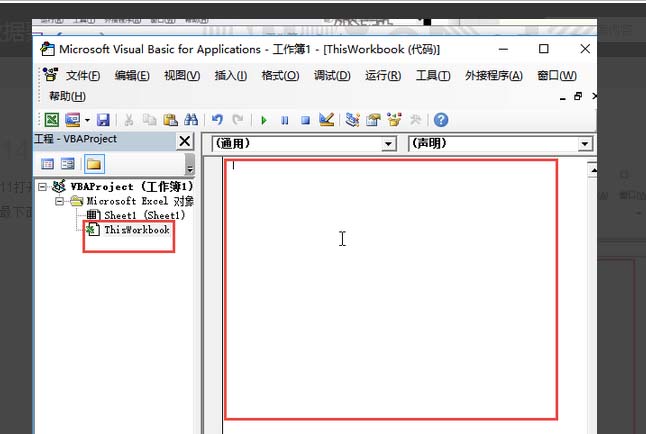
Task: Open the 插入(I) menu
Action: [231, 75]
